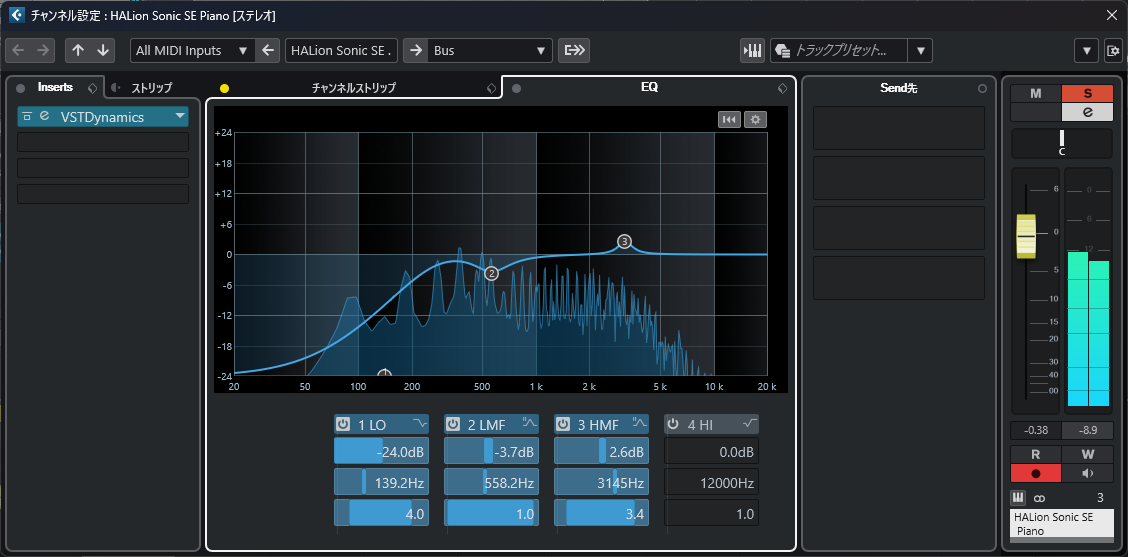Click the EQ preset diamond icon
Viewport: 1128px width, 557px height.
[782, 89]
